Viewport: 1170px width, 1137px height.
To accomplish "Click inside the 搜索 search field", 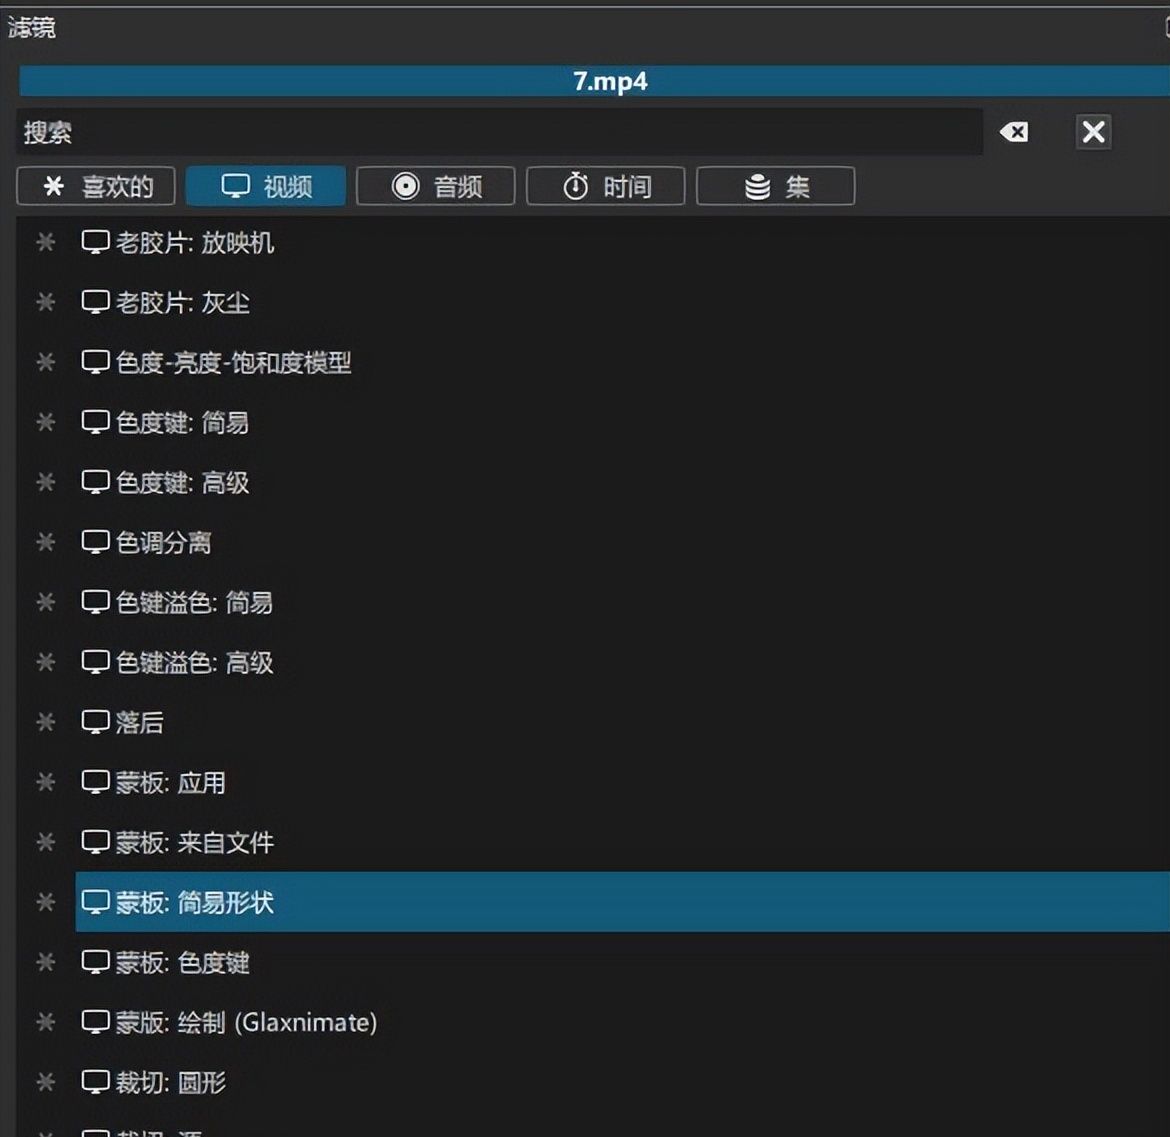I will (x=400, y=131).
